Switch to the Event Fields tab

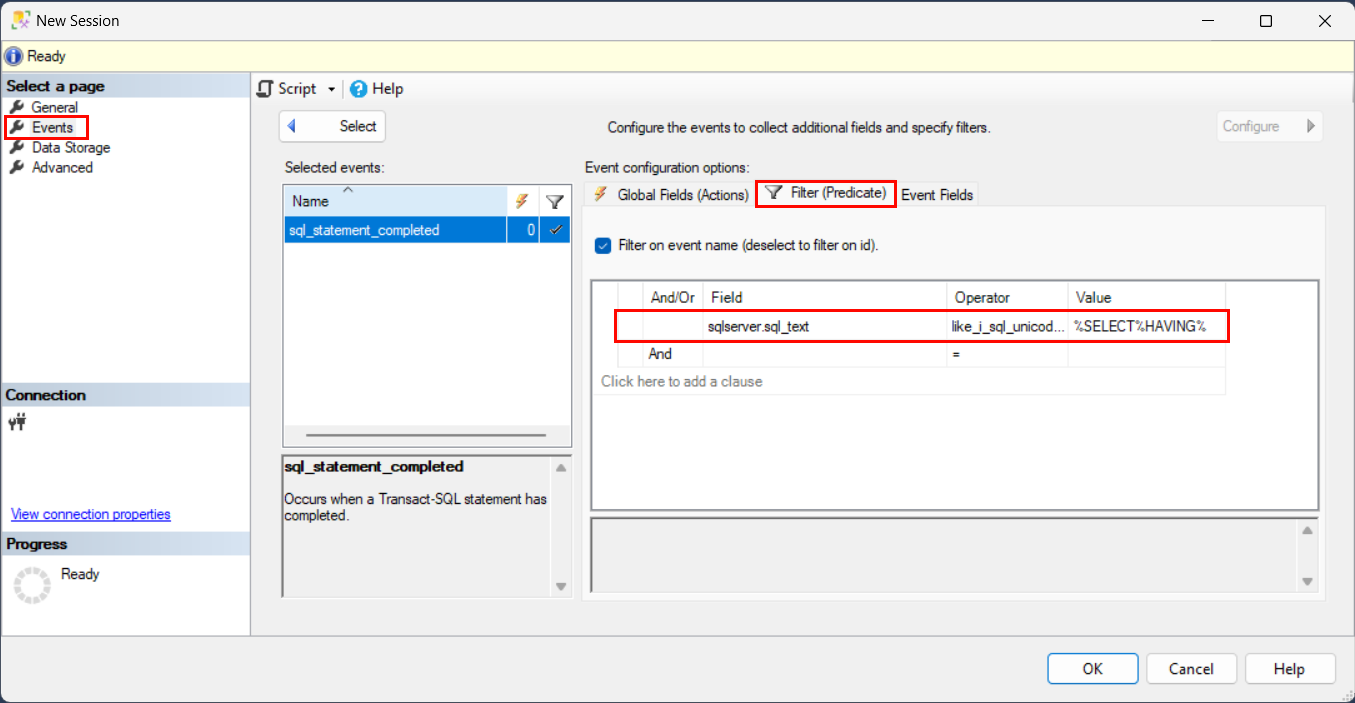coord(936,194)
